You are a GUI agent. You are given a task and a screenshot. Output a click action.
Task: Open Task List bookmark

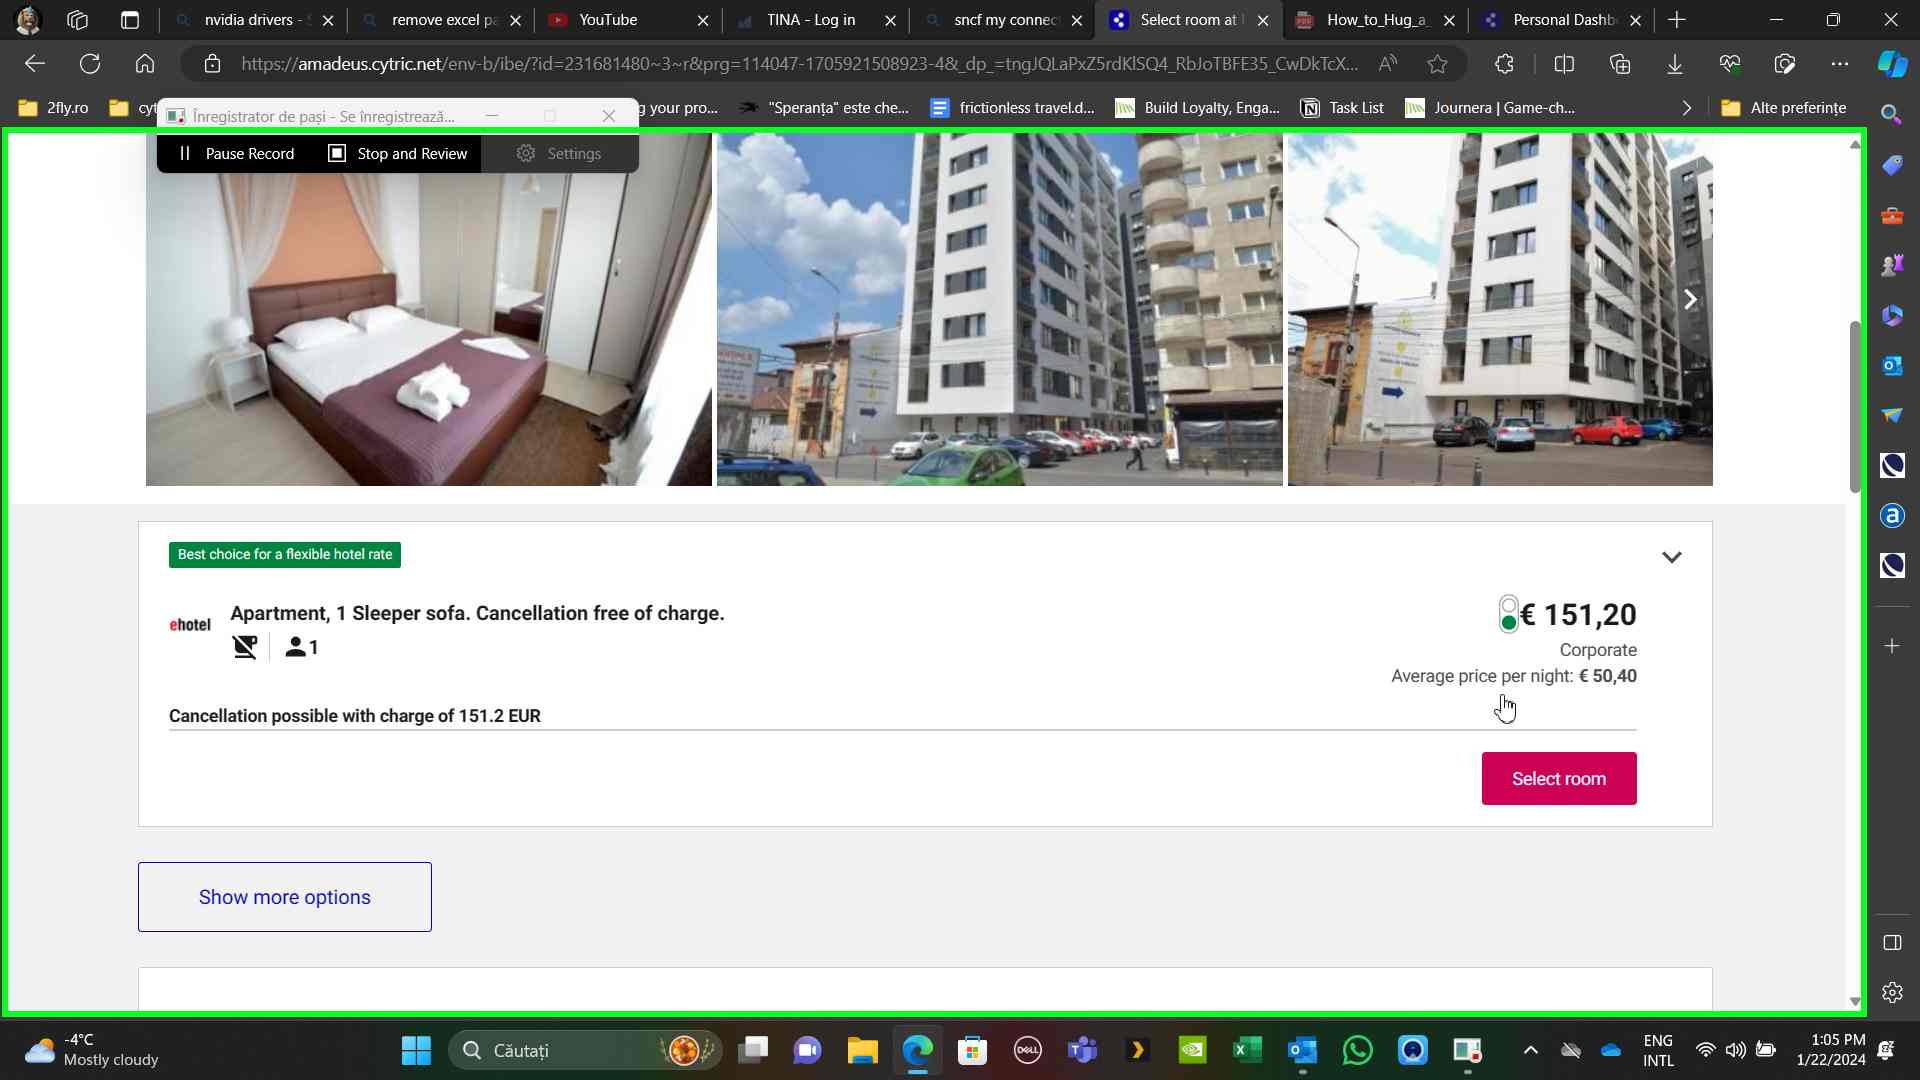click(1342, 108)
